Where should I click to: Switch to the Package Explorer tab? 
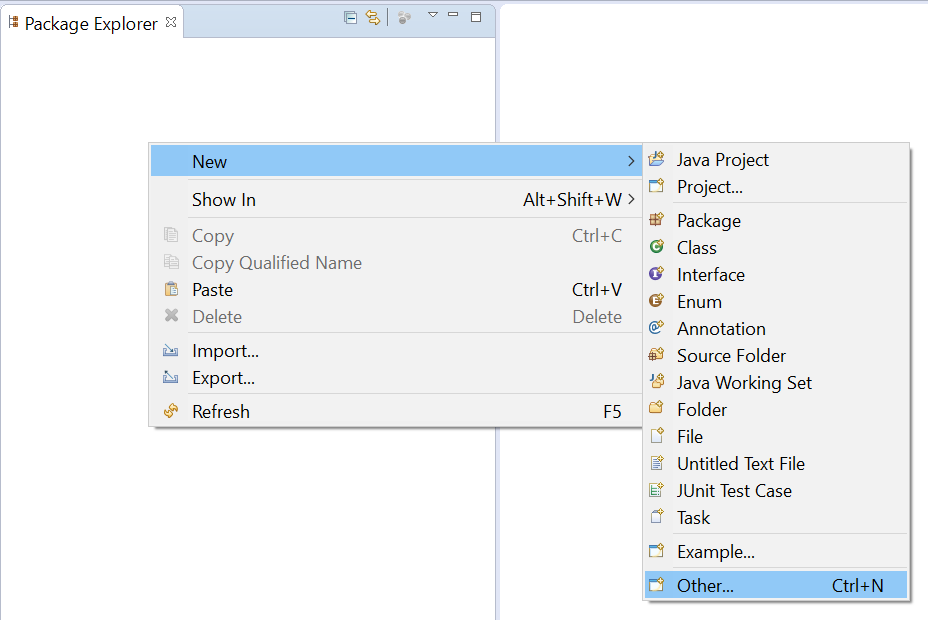point(90,24)
